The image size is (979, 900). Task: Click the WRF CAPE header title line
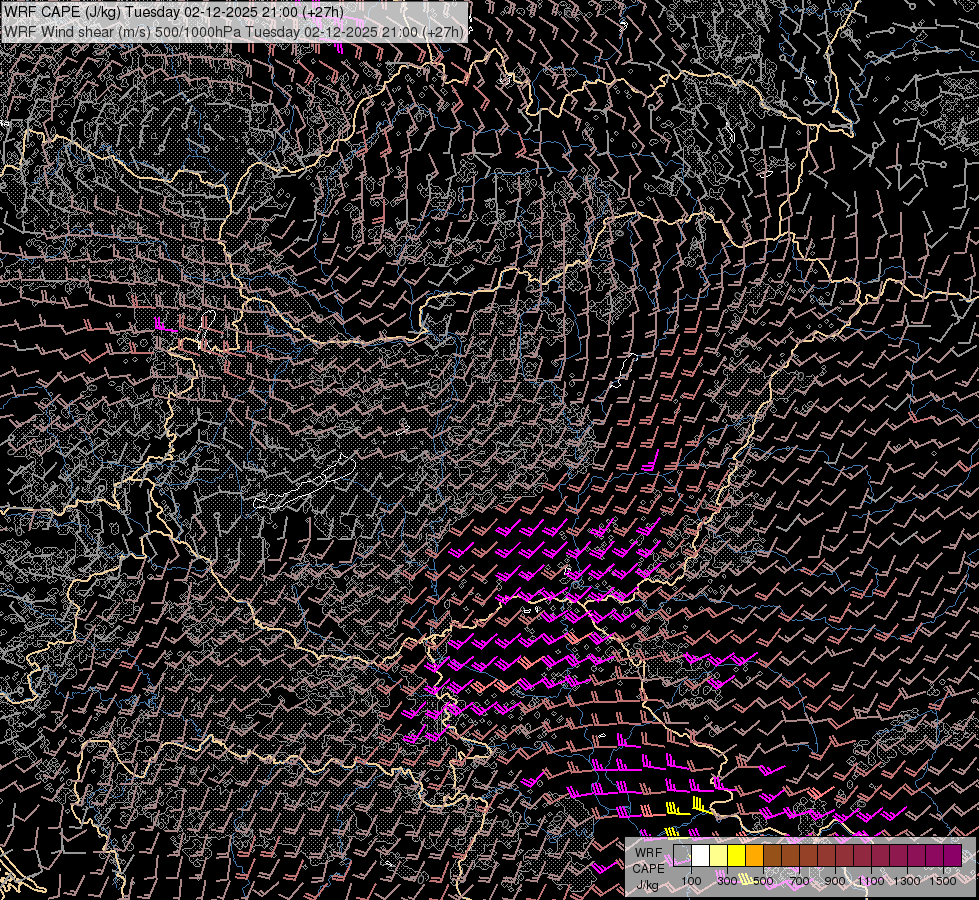coord(174,12)
